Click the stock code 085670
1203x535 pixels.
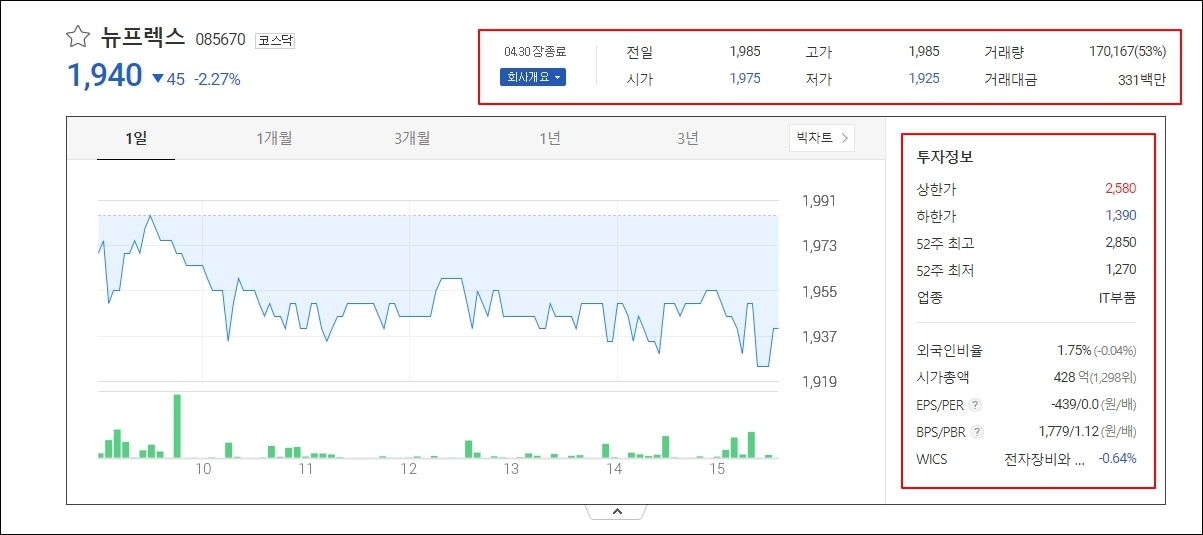220,40
